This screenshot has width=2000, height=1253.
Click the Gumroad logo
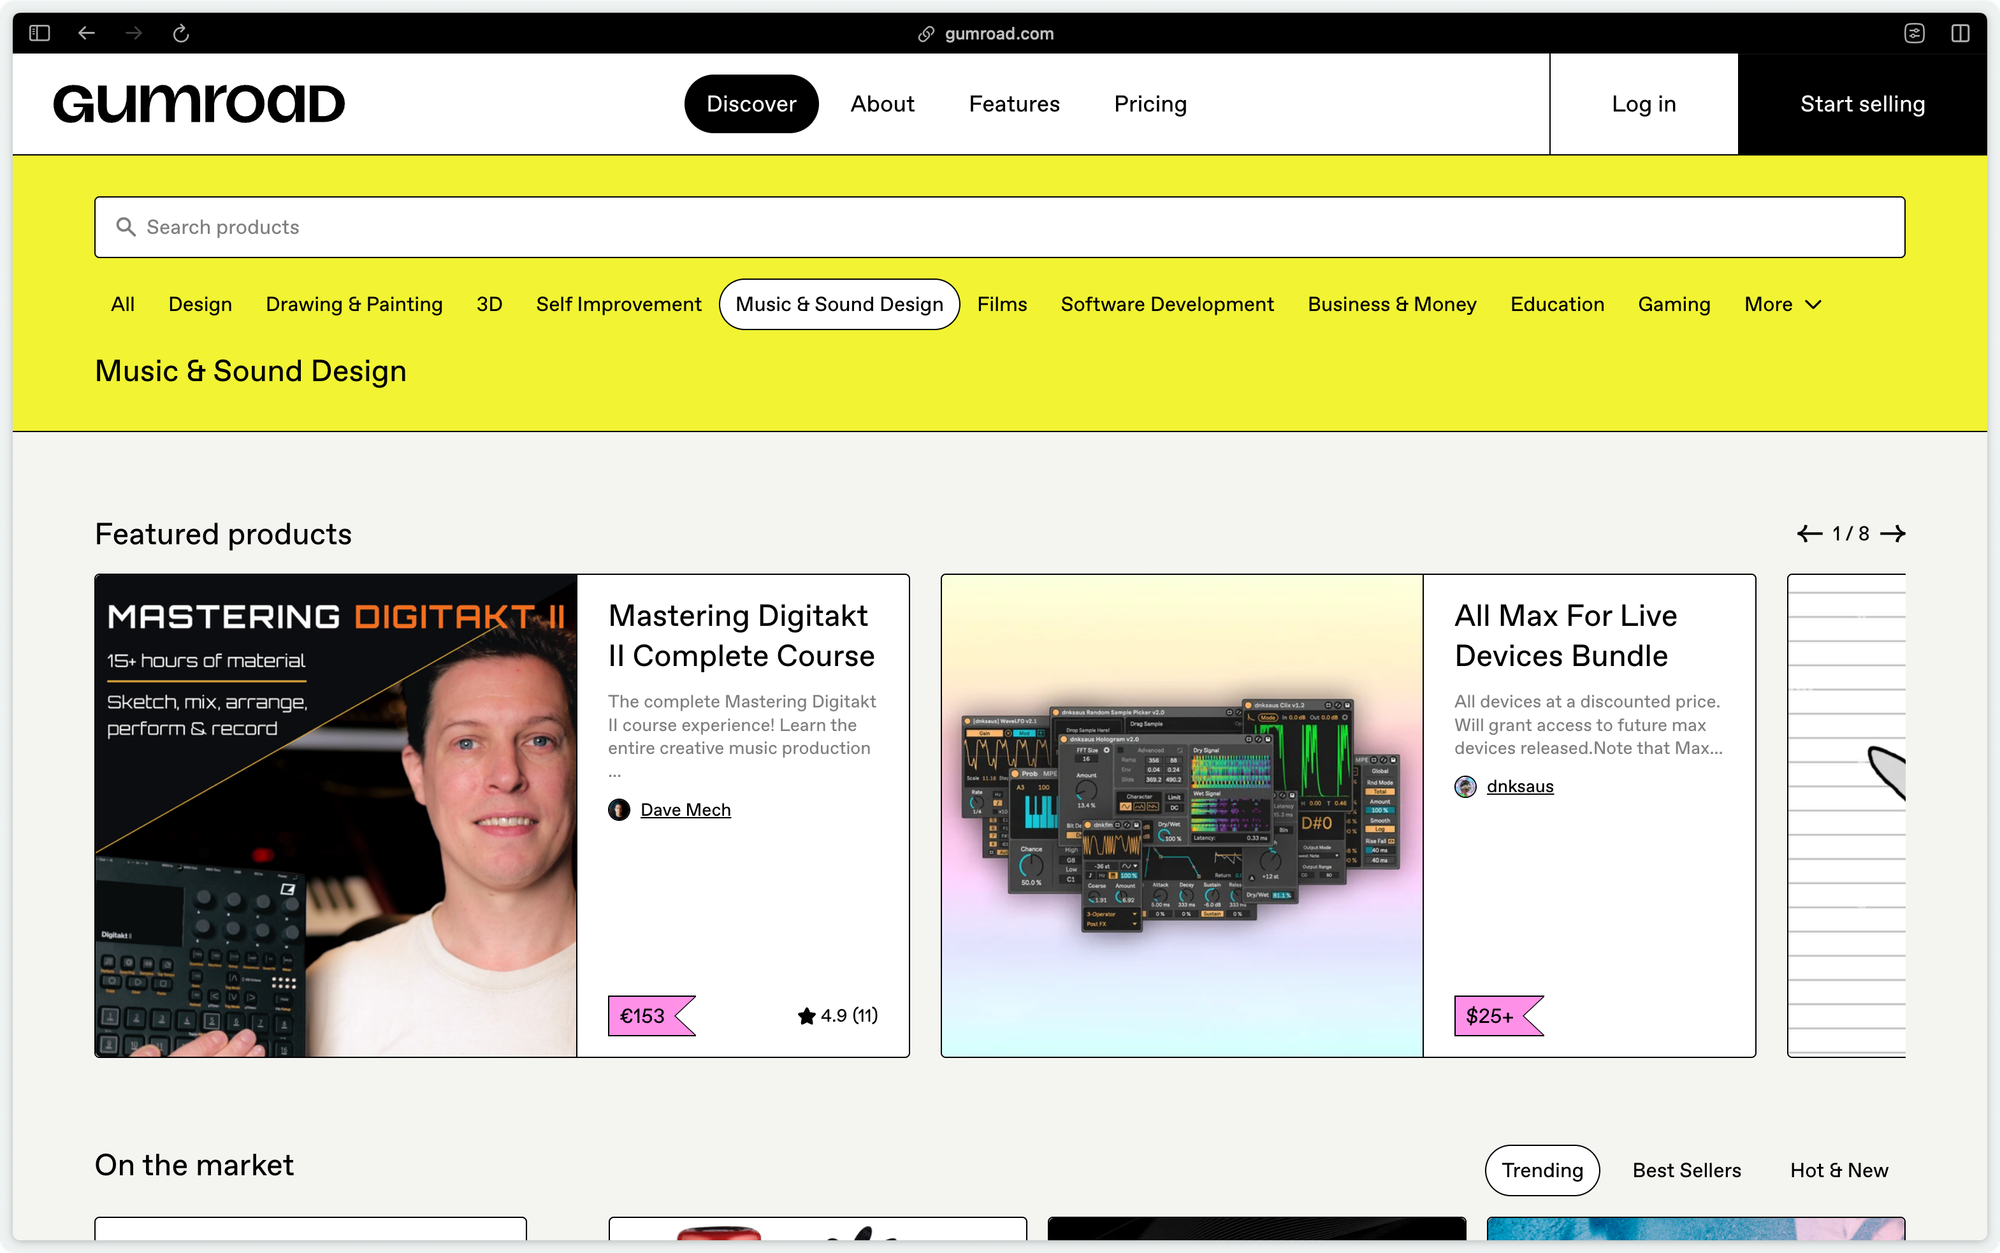199,104
